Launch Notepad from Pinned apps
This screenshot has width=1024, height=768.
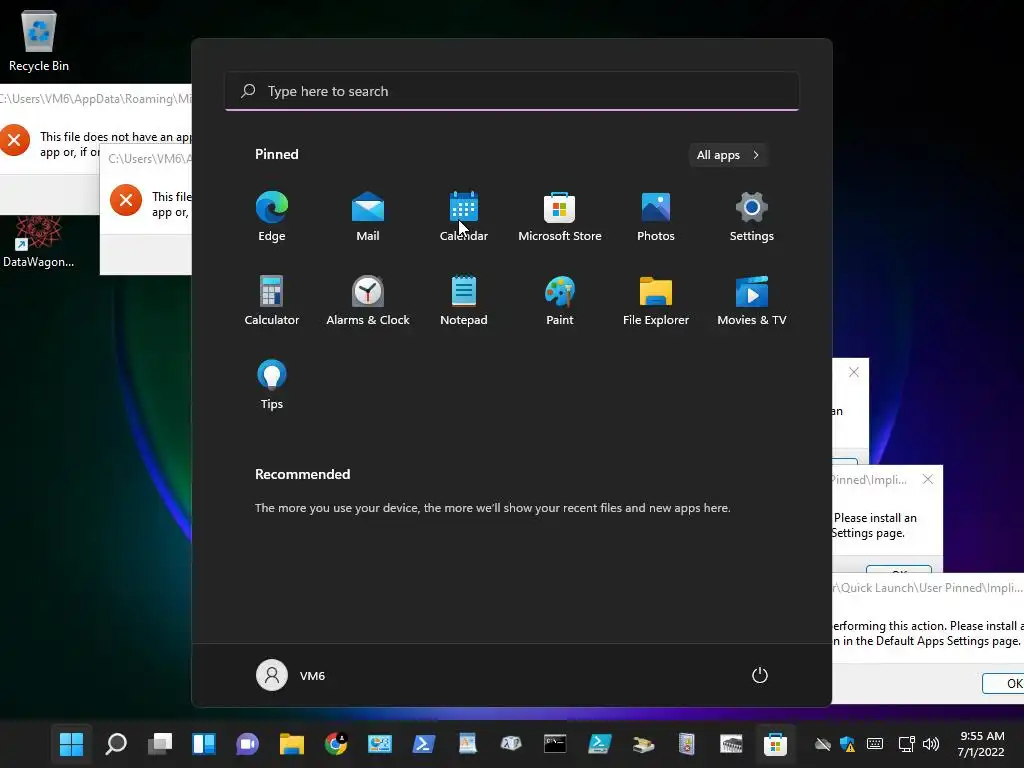tap(464, 301)
